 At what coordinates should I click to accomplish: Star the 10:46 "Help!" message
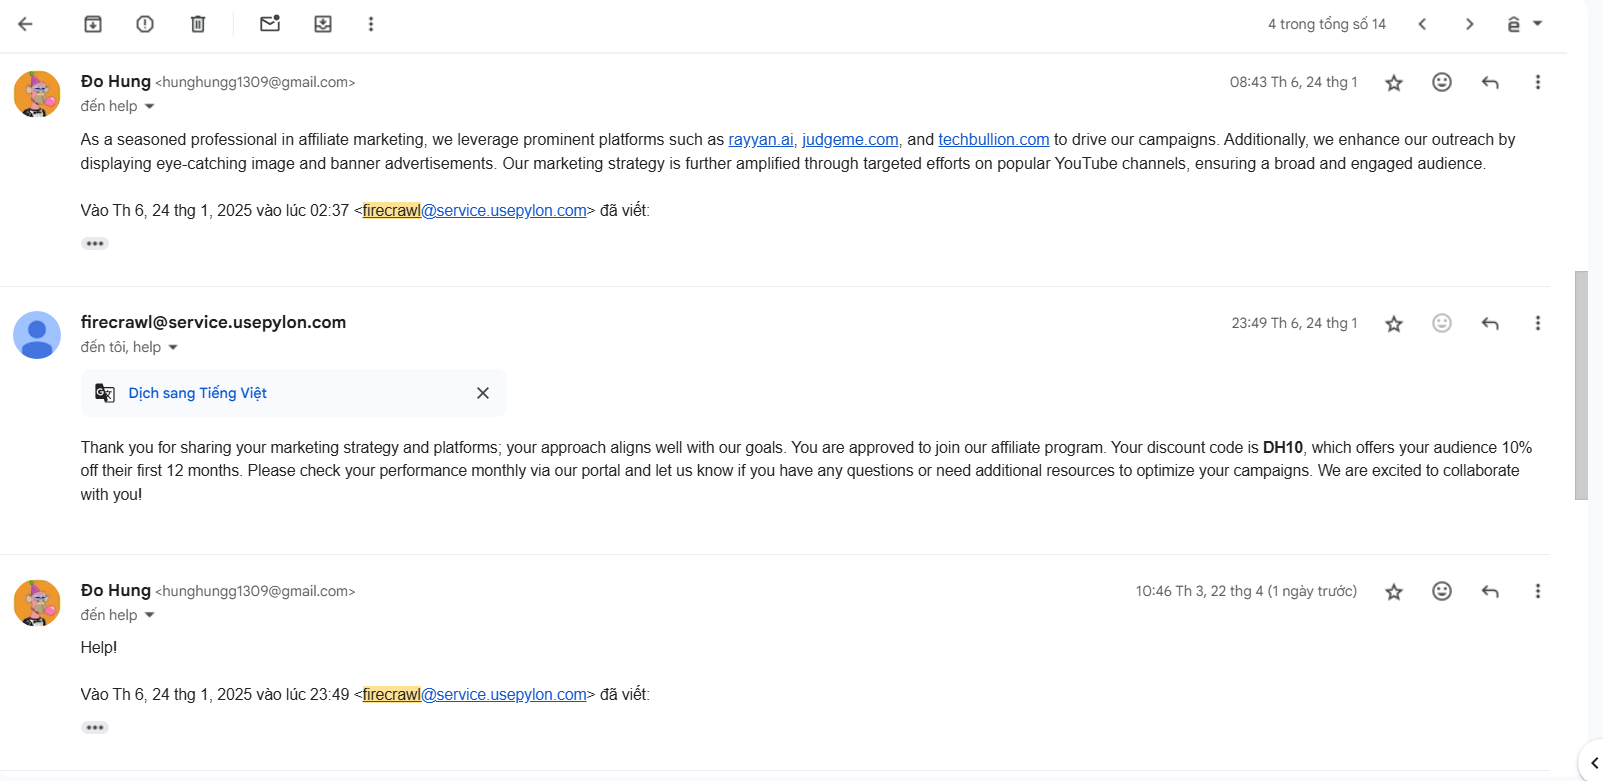pos(1394,592)
